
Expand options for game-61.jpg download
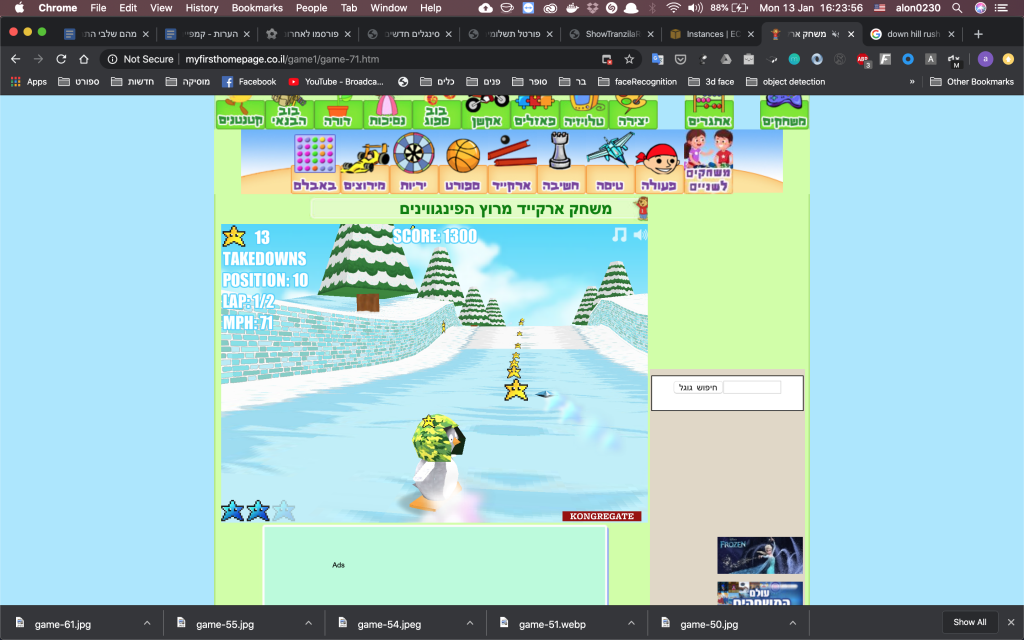click(147, 624)
